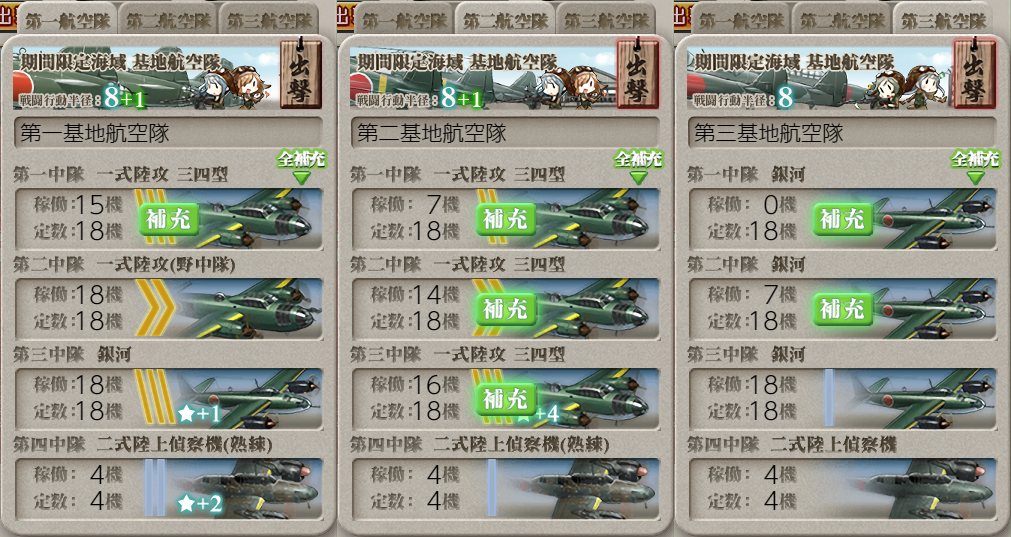This screenshot has width=1011, height=537.
Task: Select 二式陸上偵察機 in third air base
Action: (842, 488)
